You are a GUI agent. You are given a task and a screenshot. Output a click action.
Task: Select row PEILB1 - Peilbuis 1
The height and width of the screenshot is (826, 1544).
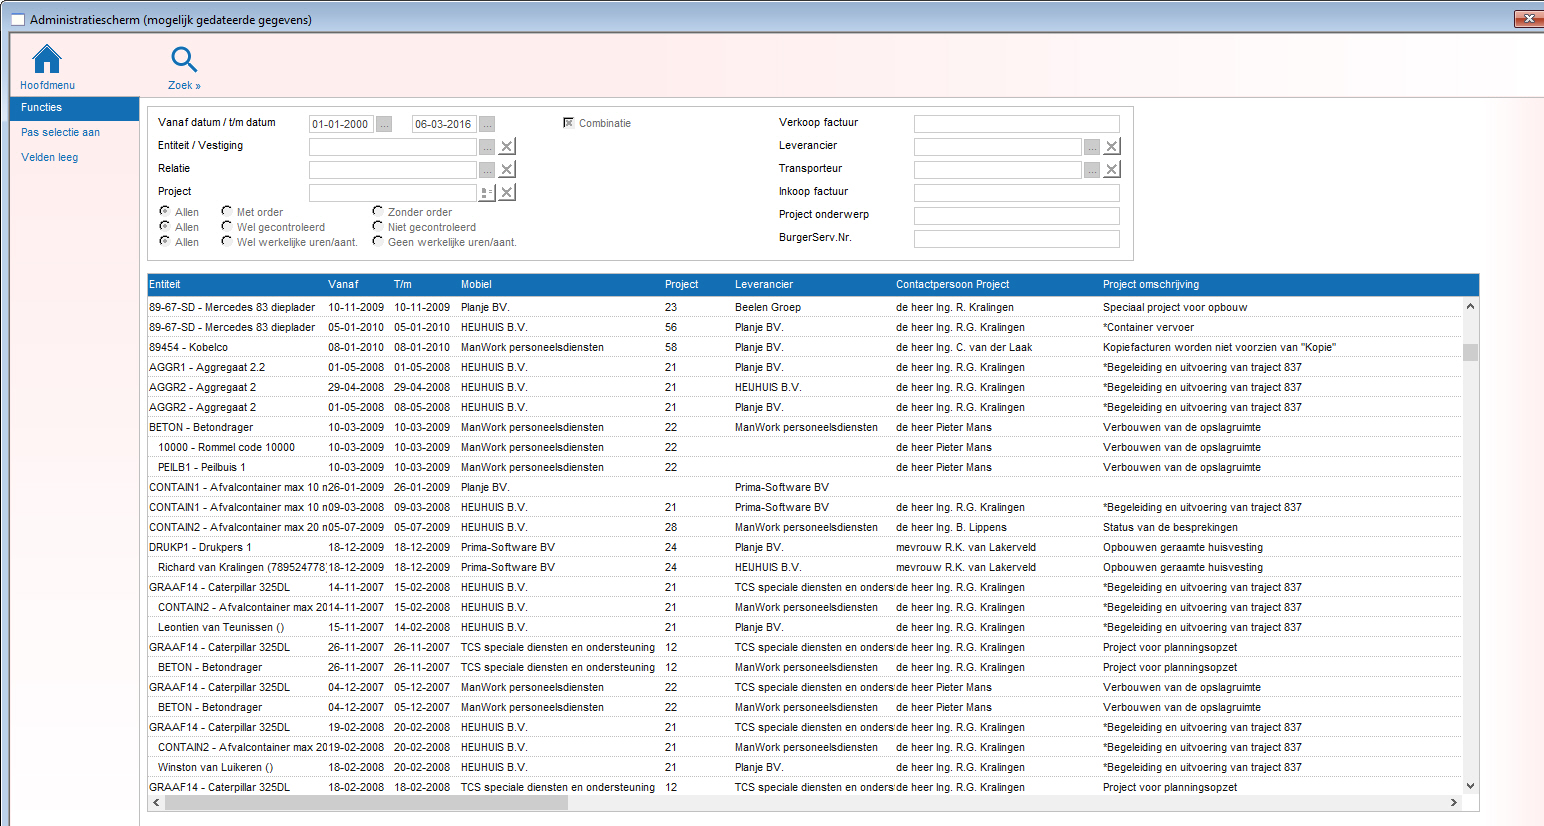pos(805,467)
